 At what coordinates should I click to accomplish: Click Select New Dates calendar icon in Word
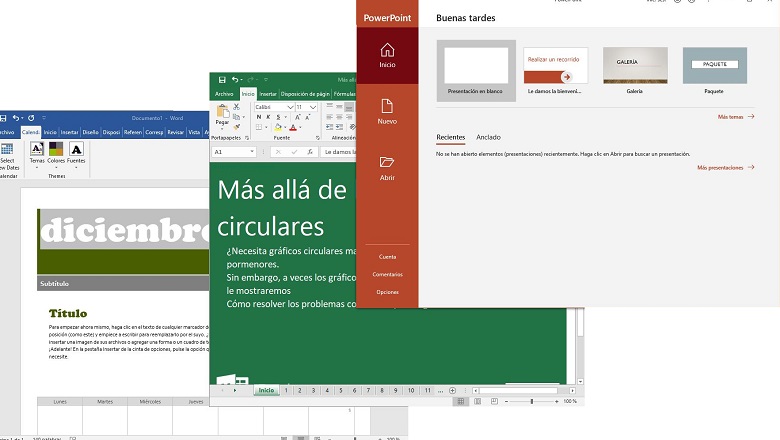pos(7,149)
